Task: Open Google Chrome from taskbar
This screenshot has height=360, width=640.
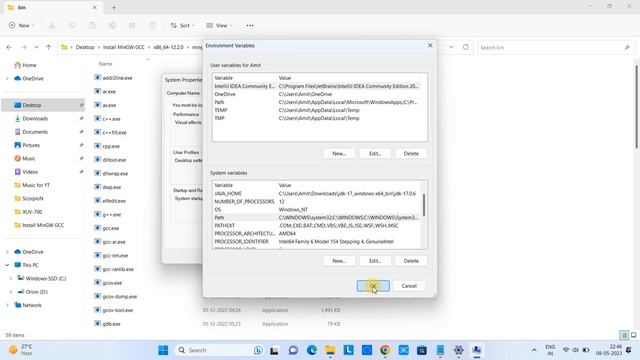Action: click(385, 350)
